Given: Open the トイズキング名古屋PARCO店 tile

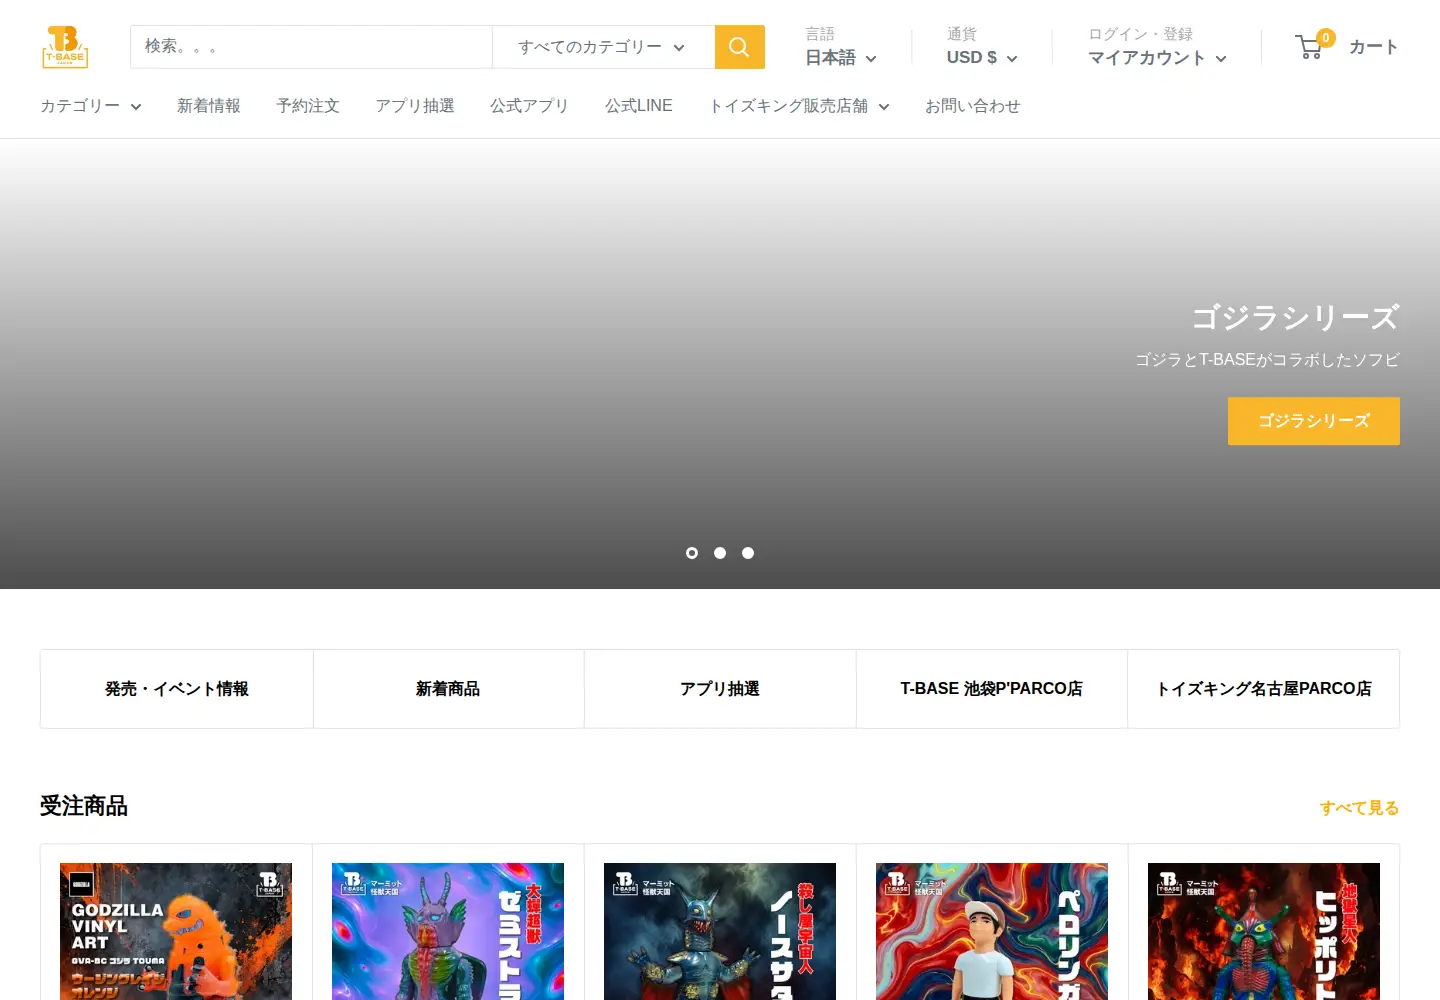Looking at the screenshot, I should (1264, 689).
